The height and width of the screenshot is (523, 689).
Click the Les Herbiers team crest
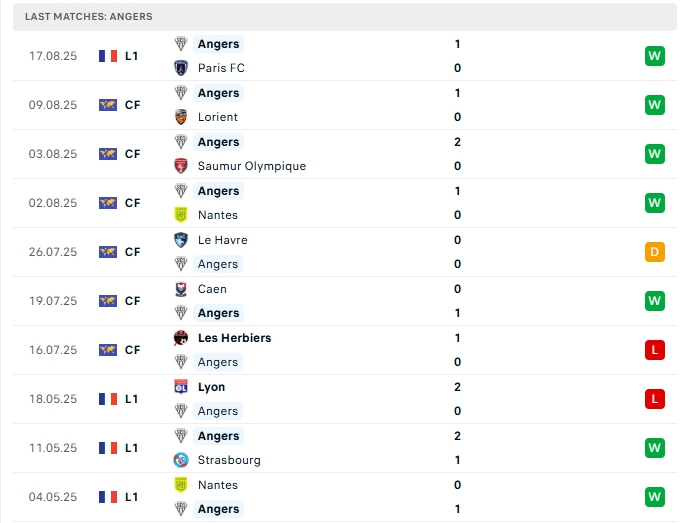pos(181,338)
